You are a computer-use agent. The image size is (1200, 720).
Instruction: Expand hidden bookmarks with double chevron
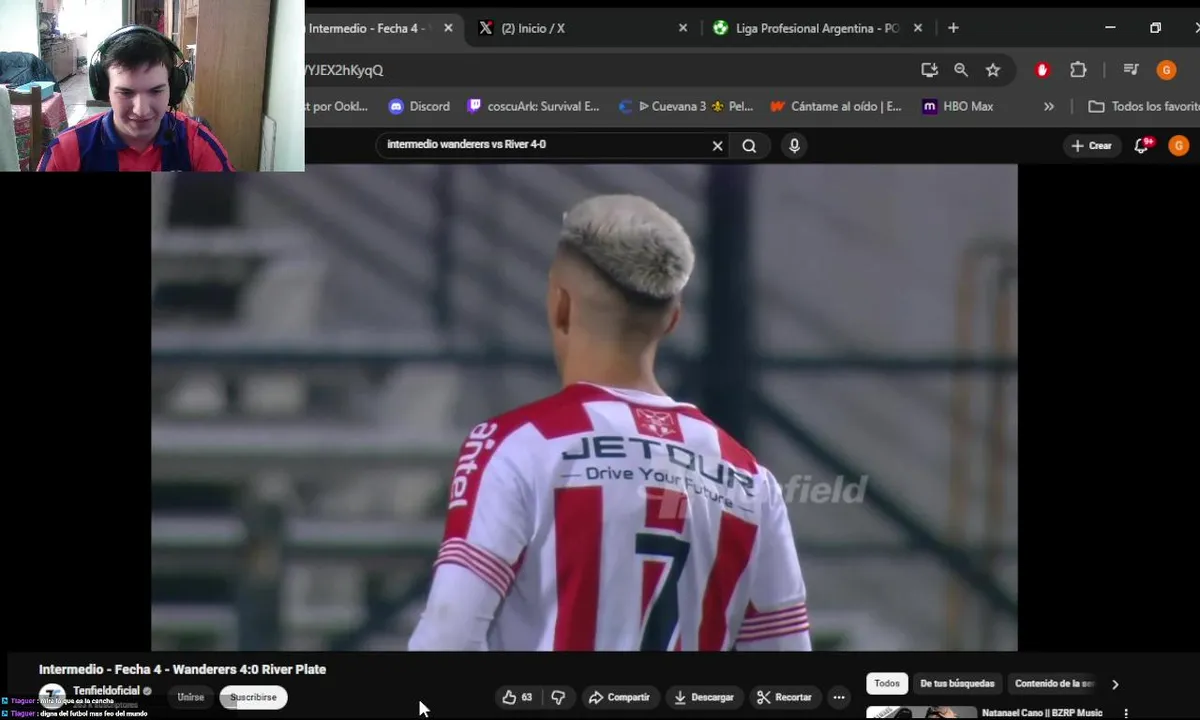click(x=1049, y=106)
